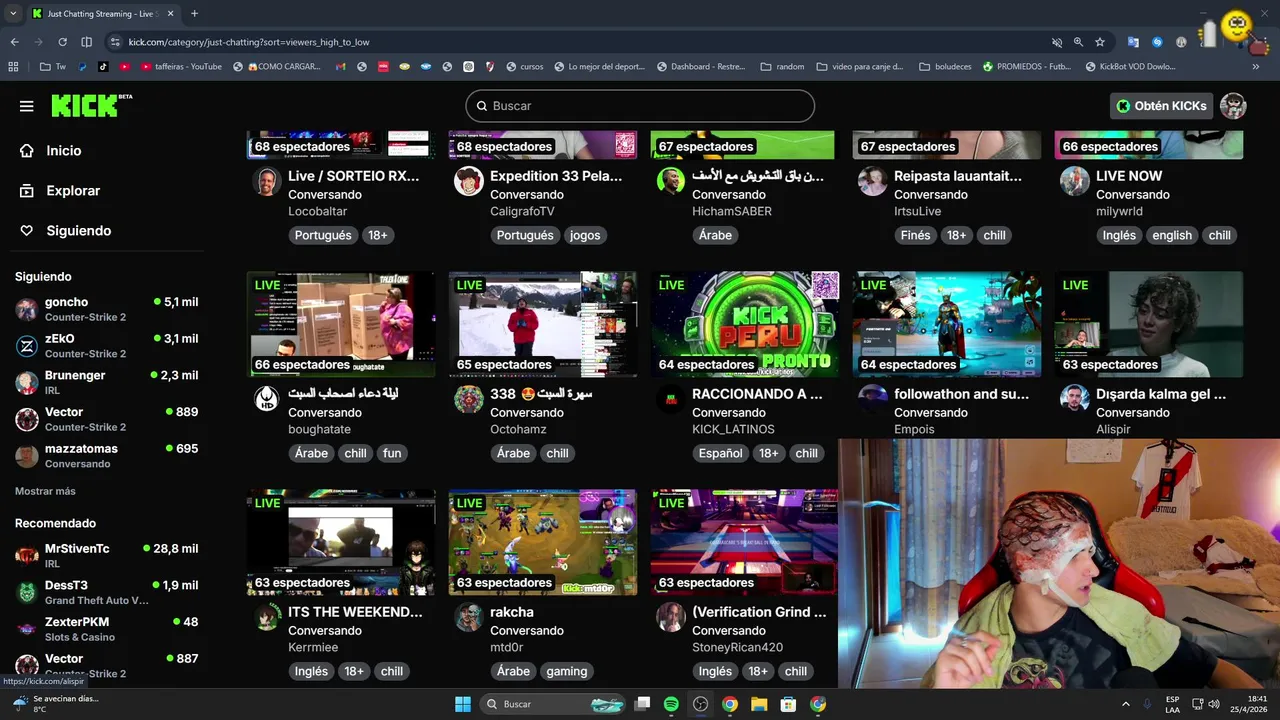
Task: Click HichamSABER channel avatar
Action: (x=671, y=181)
